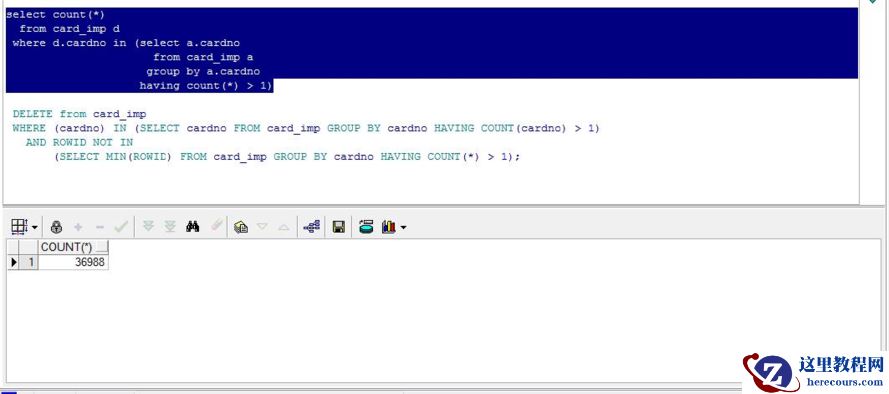Open the colored bar chart icon
This screenshot has width=889, height=394.
[x=388, y=227]
